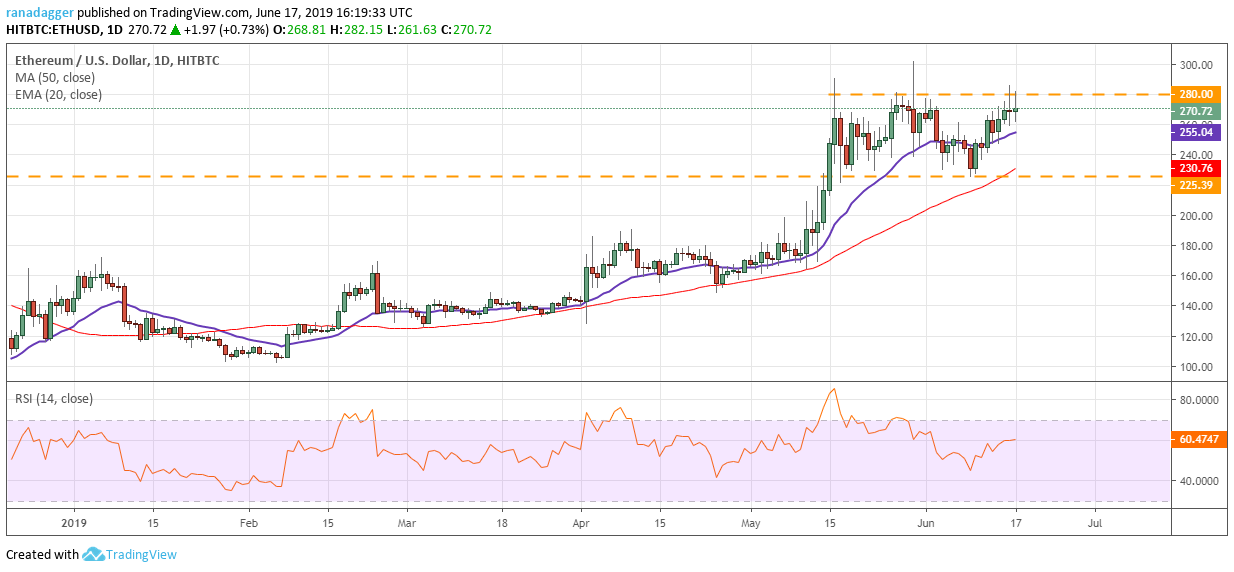The image size is (1234, 572).
Task: Click the May date axis label
Action: coord(753,522)
